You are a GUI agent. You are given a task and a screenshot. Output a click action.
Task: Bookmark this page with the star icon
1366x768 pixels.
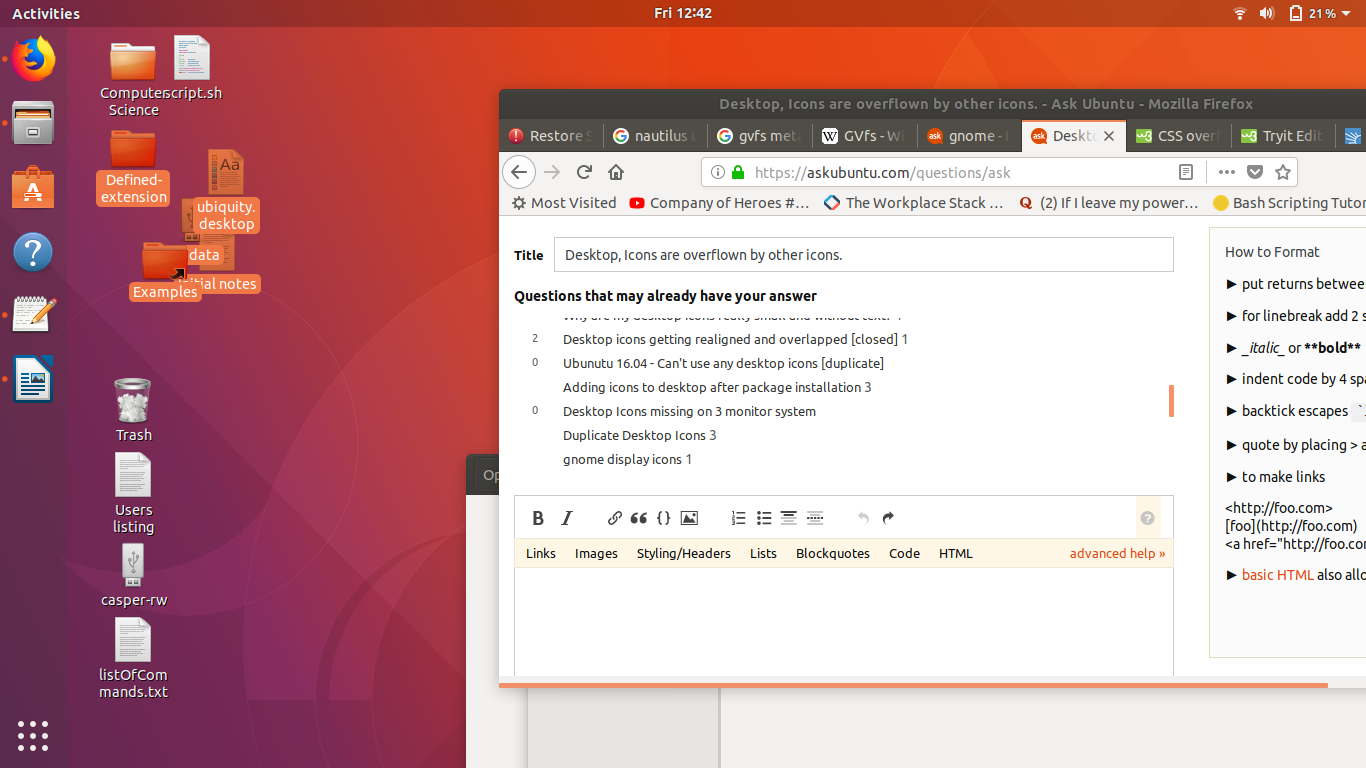tap(1283, 172)
